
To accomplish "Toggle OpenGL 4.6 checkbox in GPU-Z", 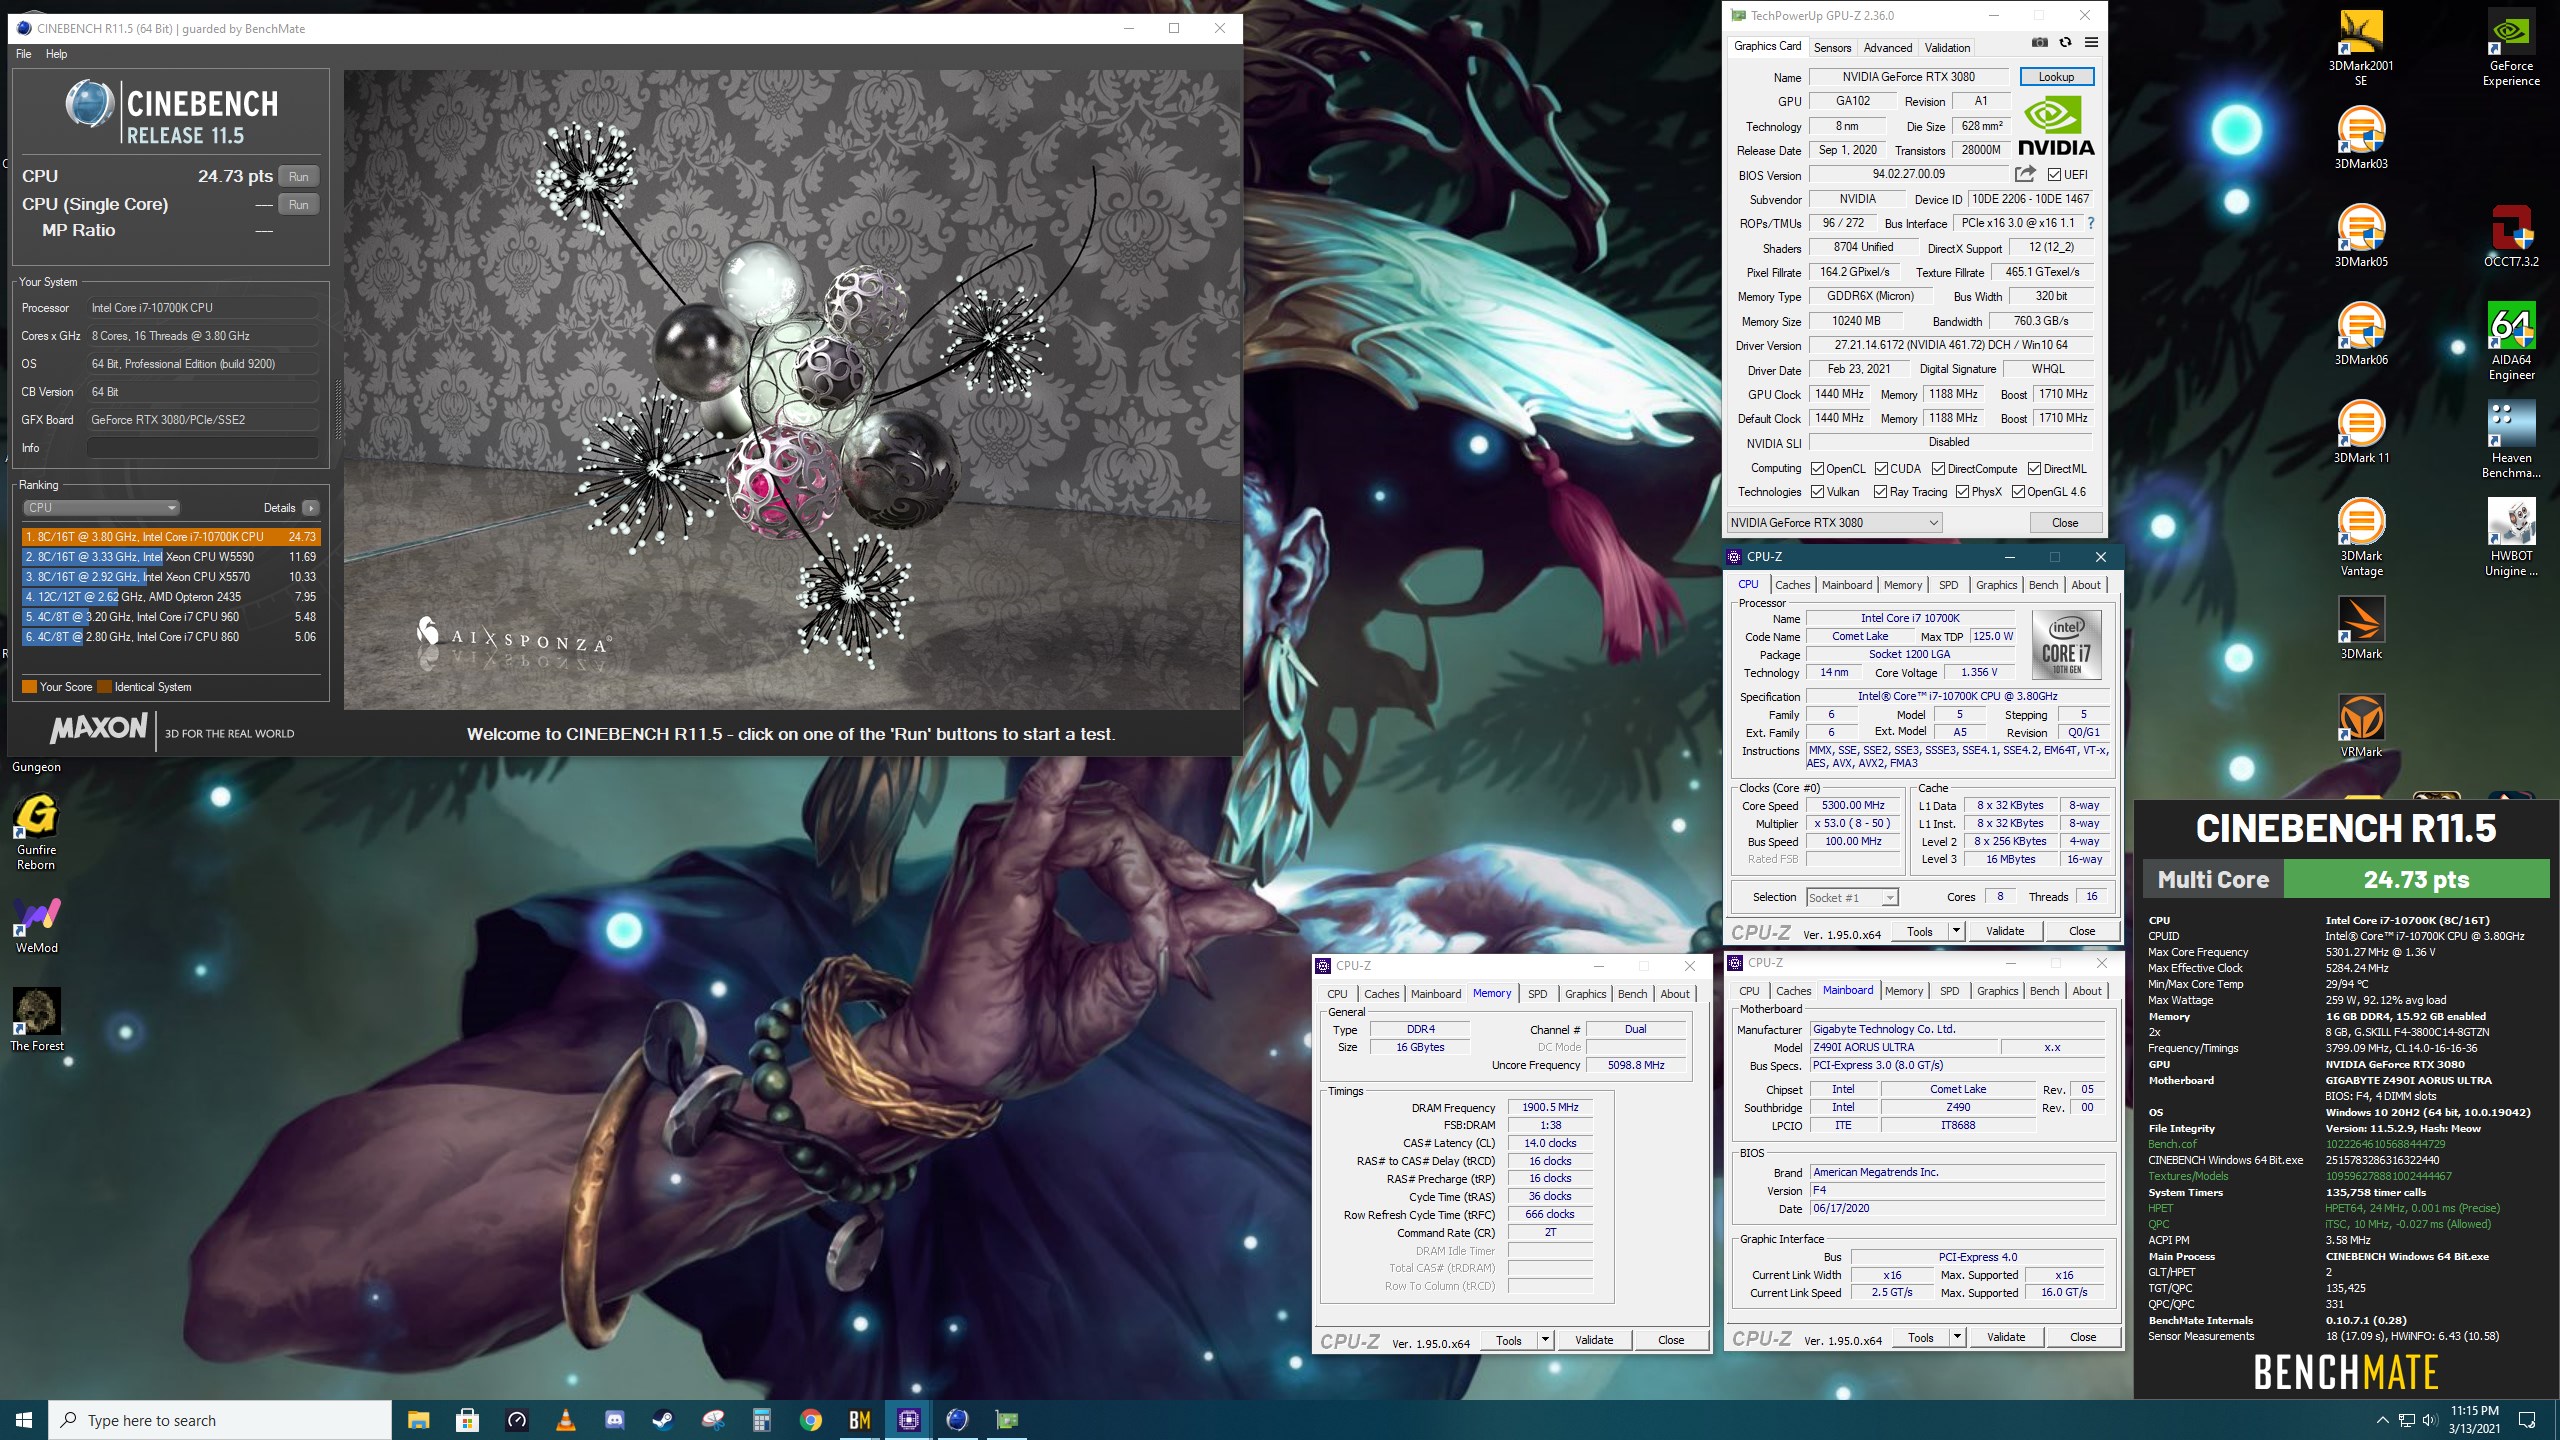I will tap(2018, 491).
